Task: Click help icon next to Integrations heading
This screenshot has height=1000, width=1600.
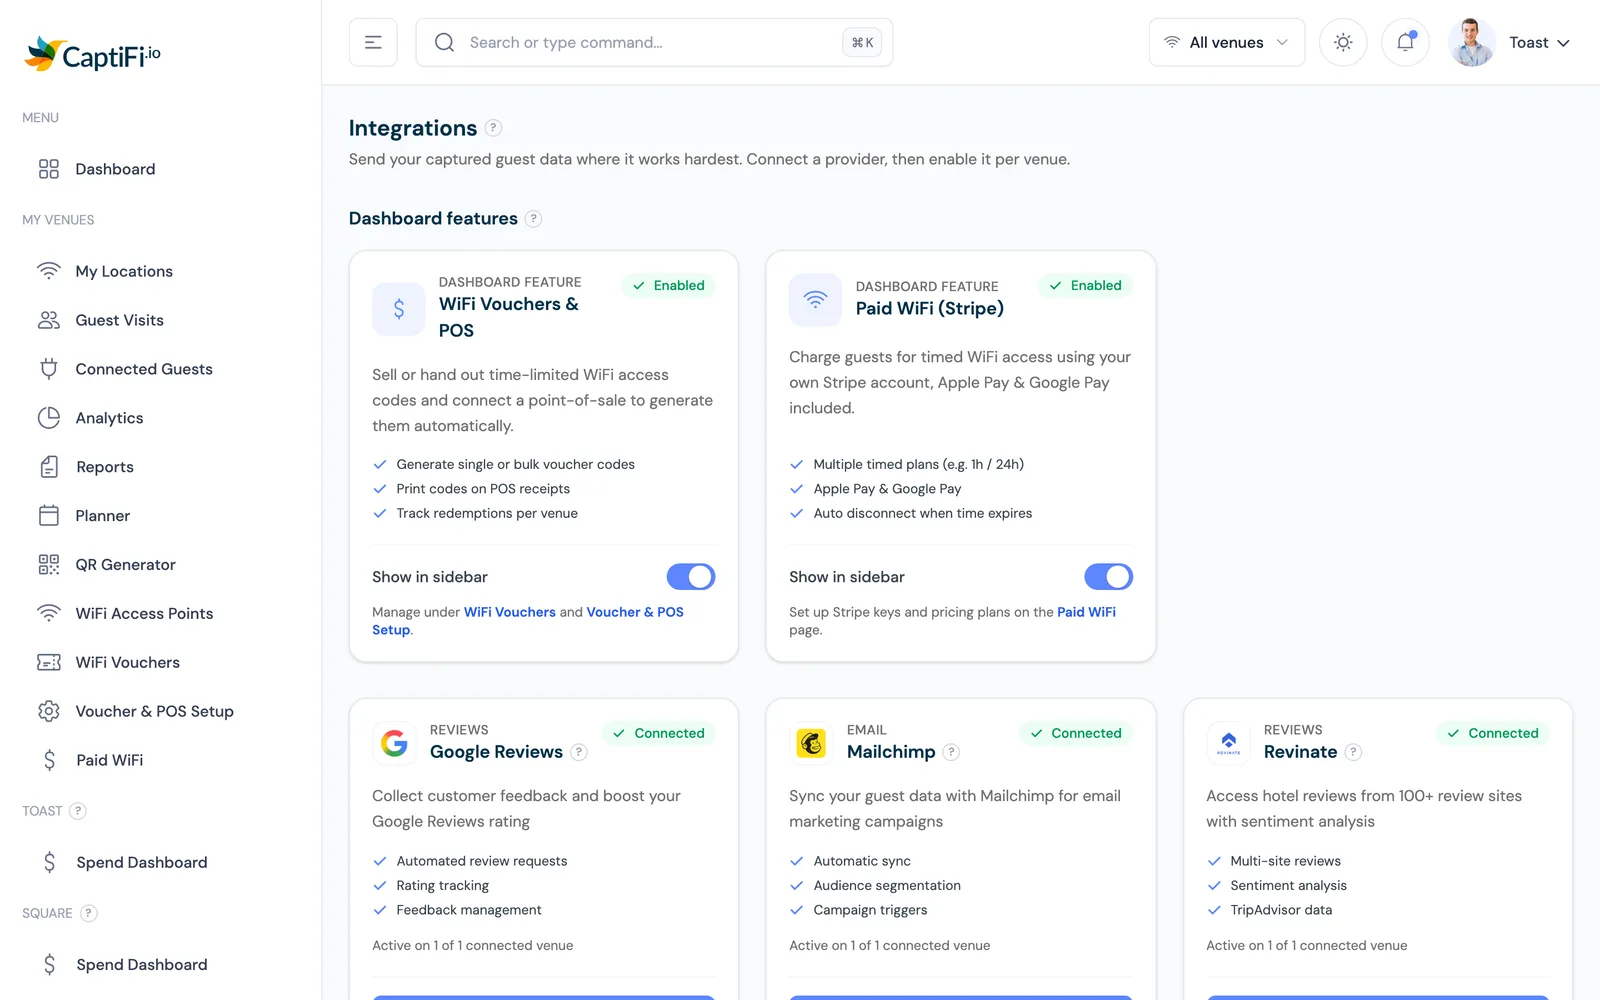Action: (x=493, y=128)
